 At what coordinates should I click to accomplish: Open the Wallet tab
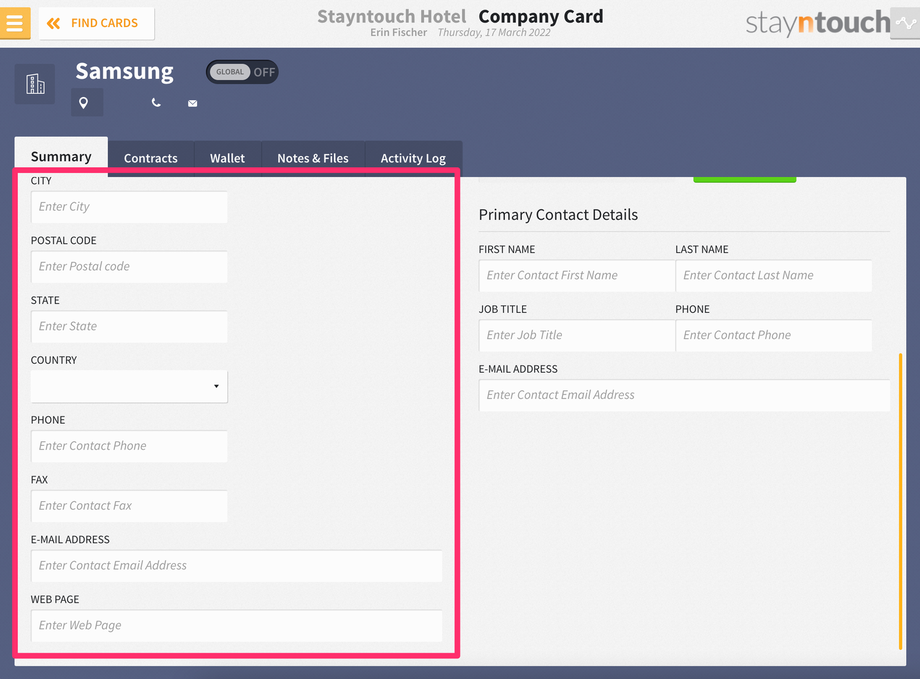(227, 158)
